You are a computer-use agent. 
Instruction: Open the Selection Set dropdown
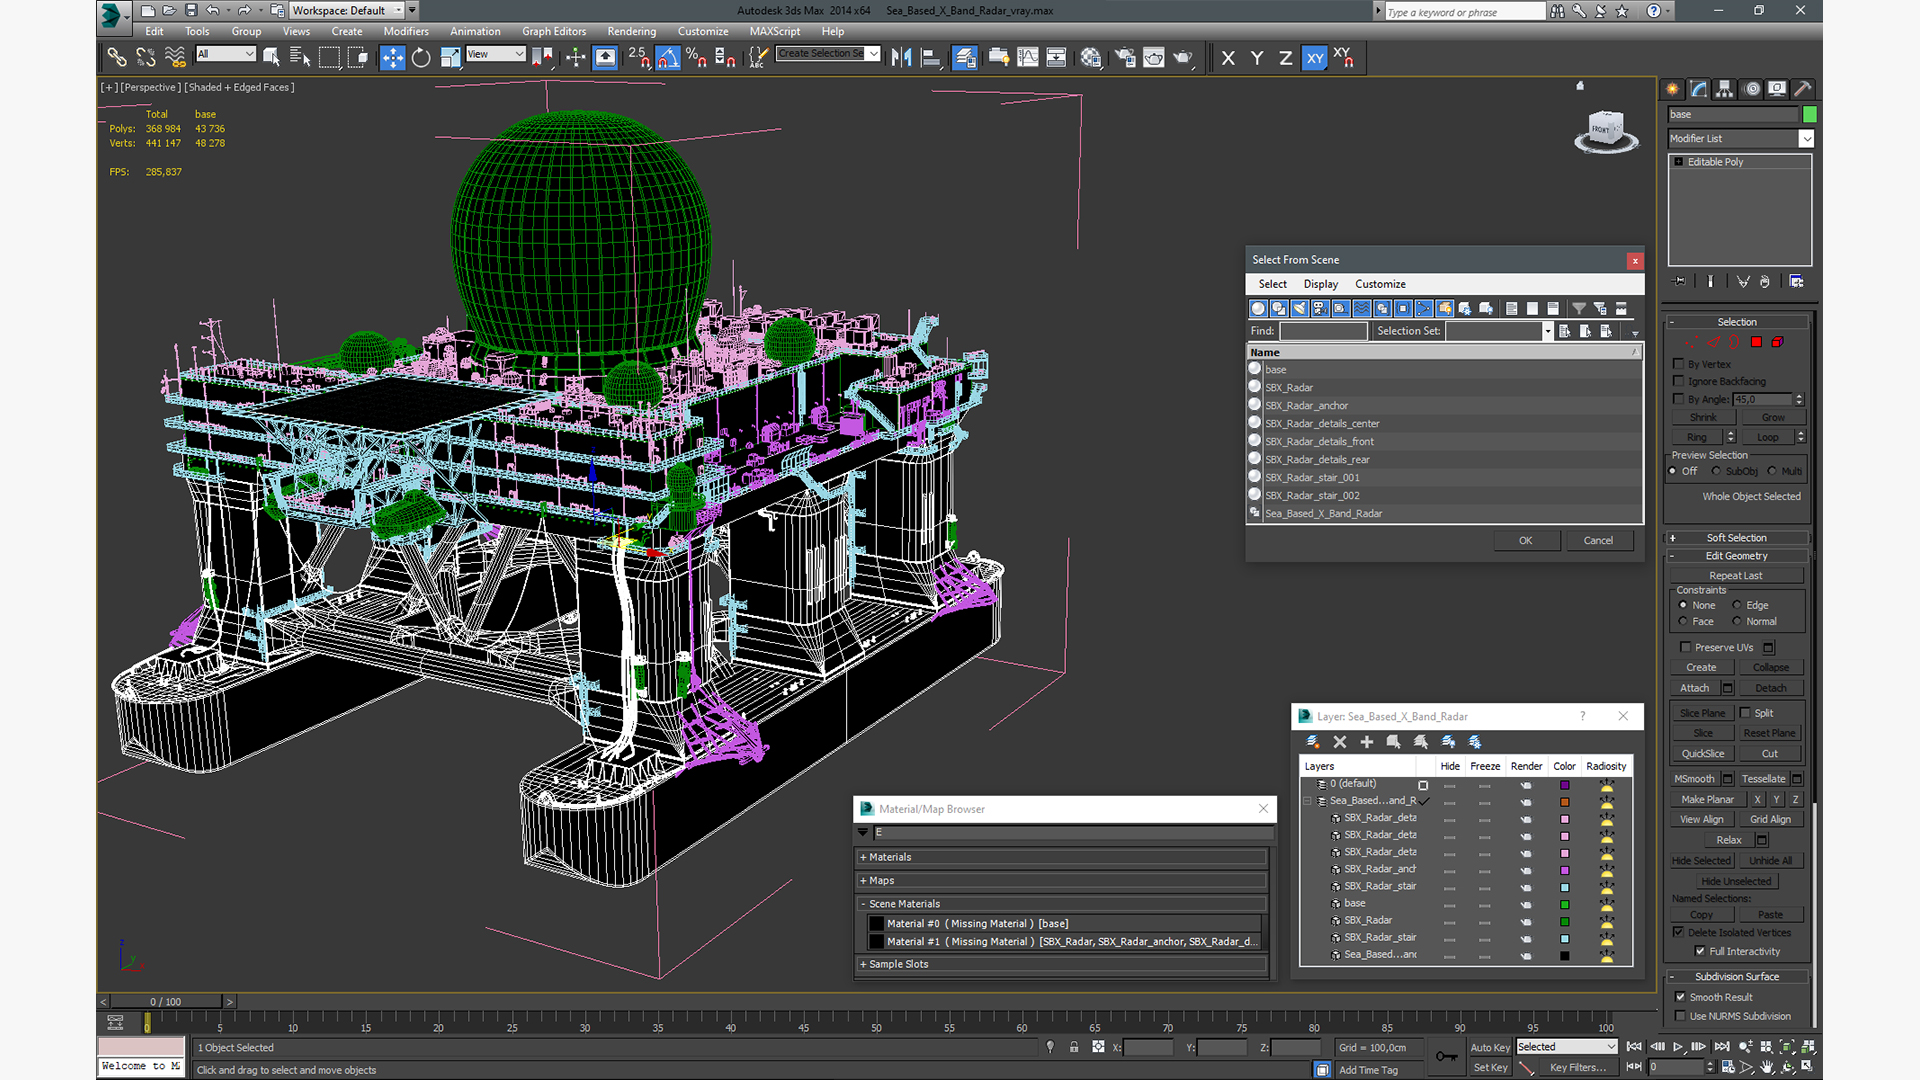tap(1547, 331)
